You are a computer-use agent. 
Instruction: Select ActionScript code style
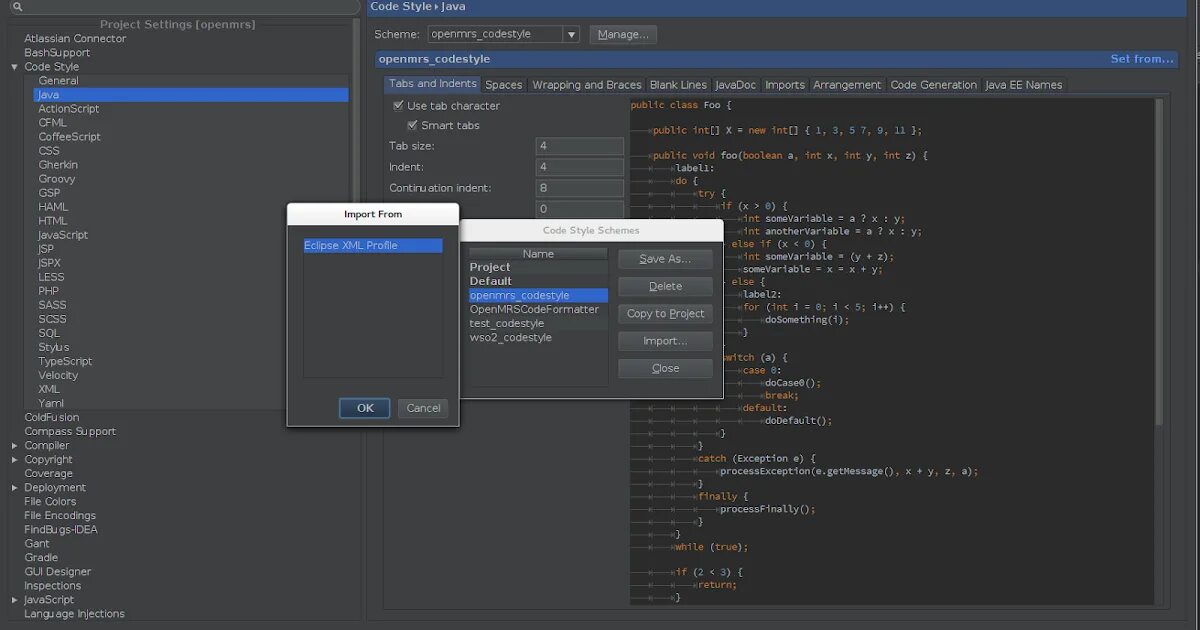[x=69, y=109]
